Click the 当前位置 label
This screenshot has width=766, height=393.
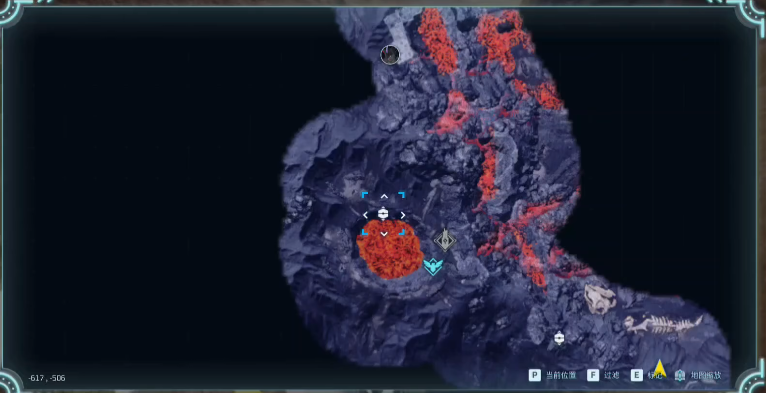coord(561,375)
